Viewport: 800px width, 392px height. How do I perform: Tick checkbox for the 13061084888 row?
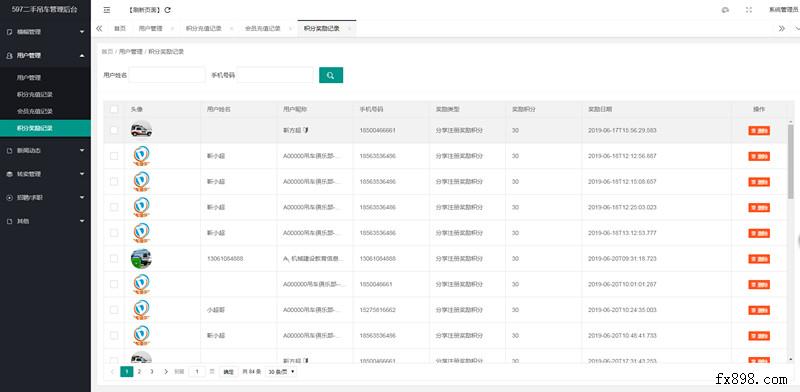pos(114,258)
